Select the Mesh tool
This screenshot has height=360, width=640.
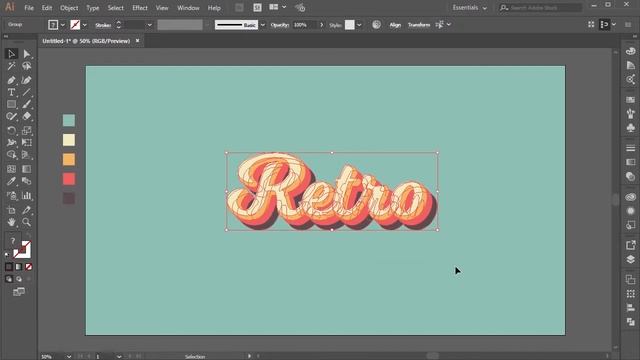pos(11,169)
